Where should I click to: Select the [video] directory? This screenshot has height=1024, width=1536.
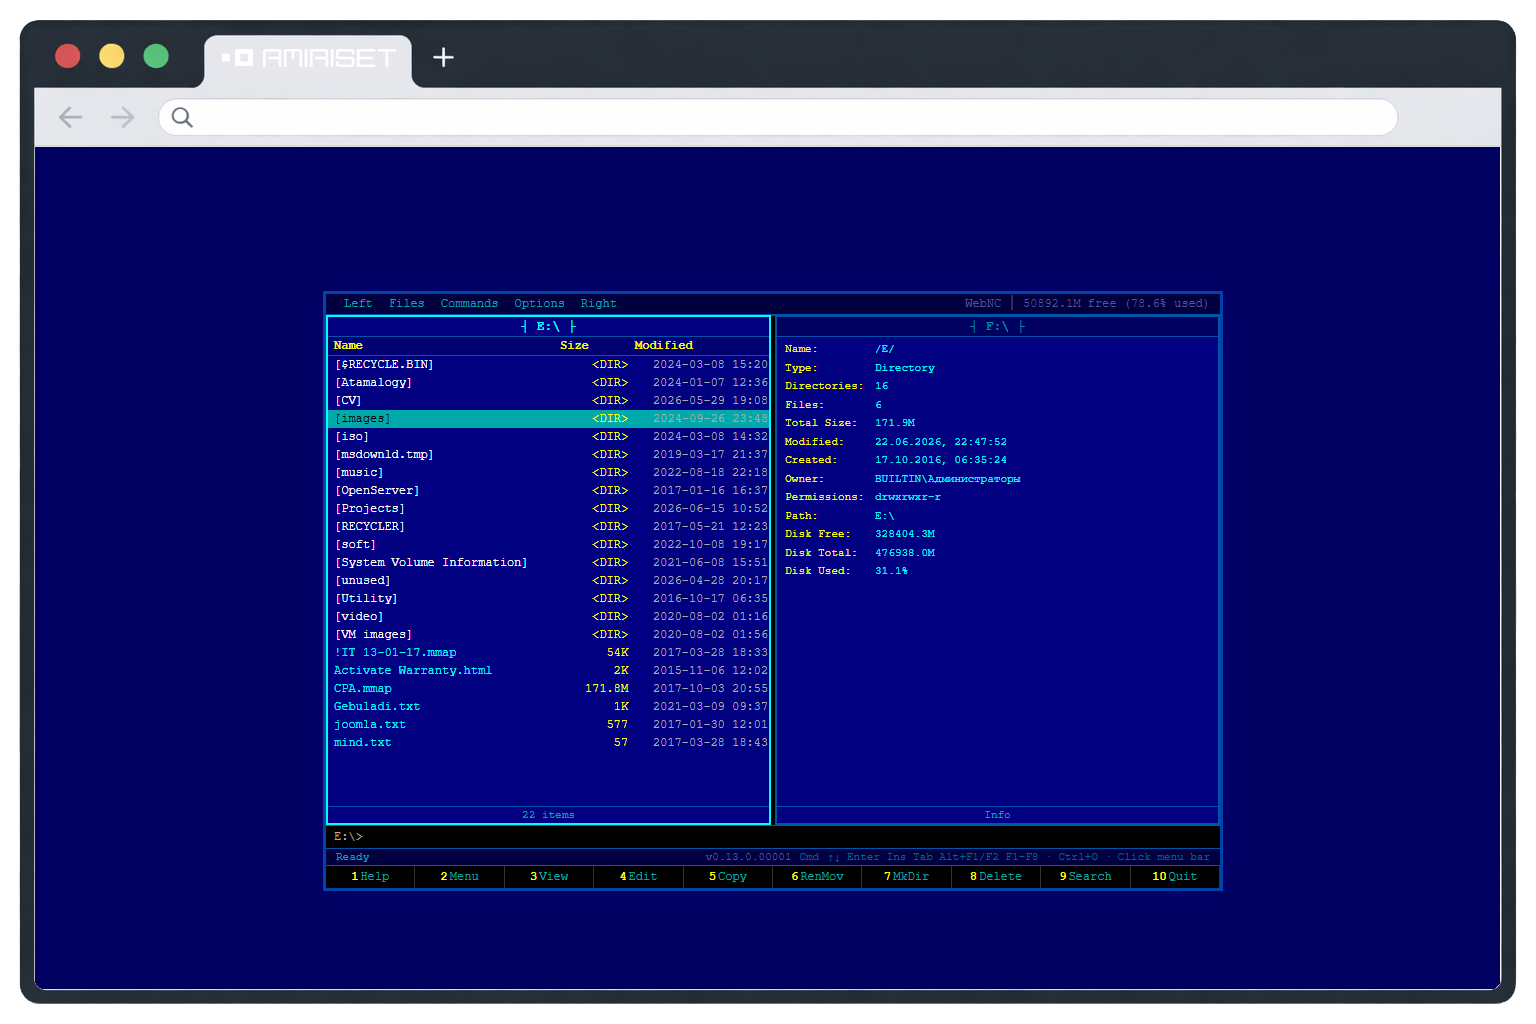click(549, 617)
